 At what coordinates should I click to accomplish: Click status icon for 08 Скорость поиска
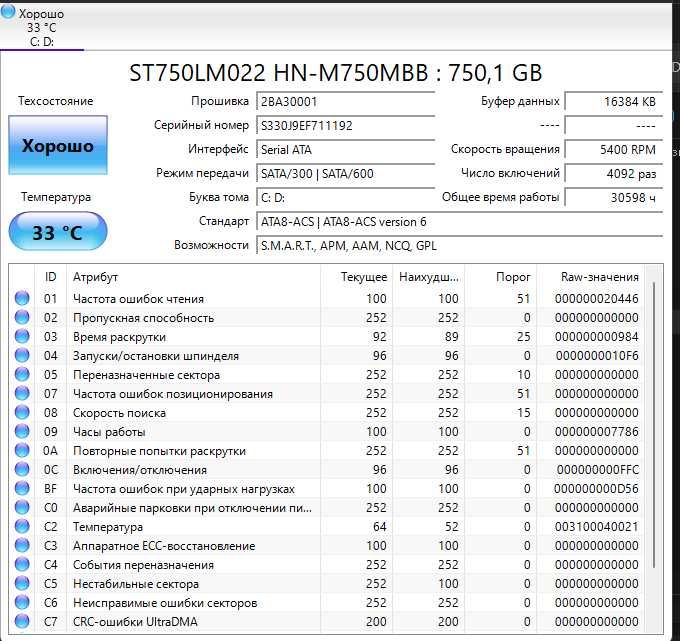[22, 412]
